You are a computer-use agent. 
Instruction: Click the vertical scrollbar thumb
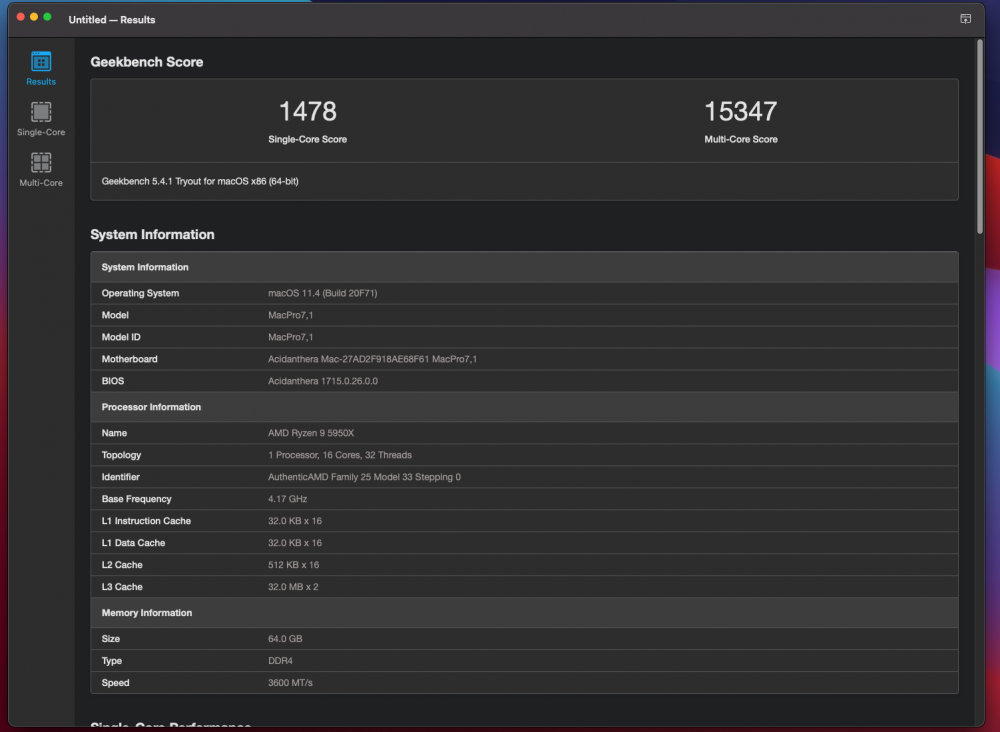tap(980, 137)
